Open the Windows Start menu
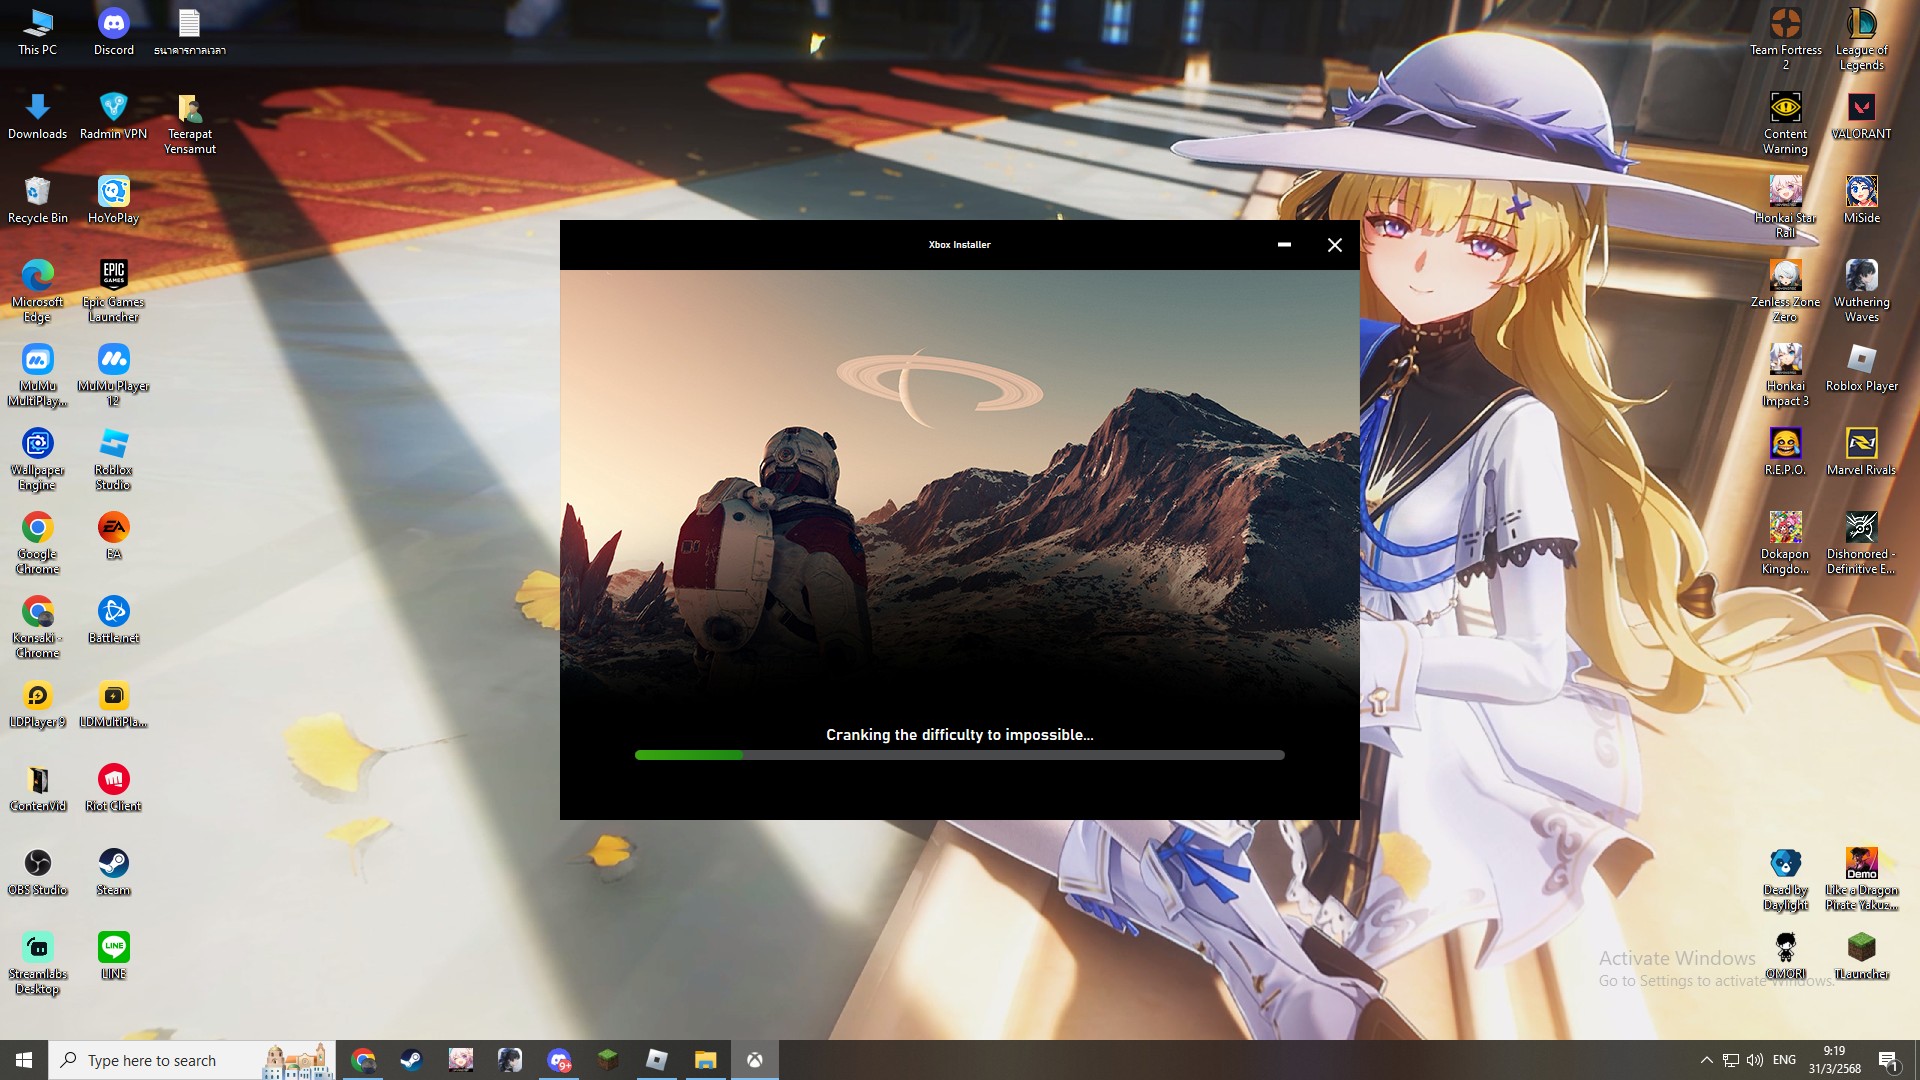Viewport: 1920px width, 1080px height. coord(24,1060)
